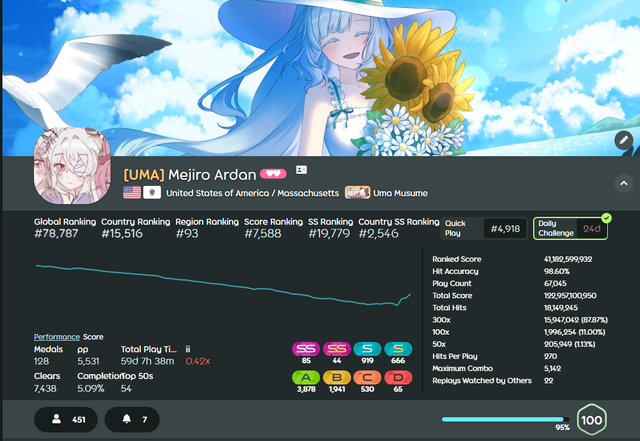Click the Top 50s count 54
Screen dimensions: 640x441
coord(126,388)
